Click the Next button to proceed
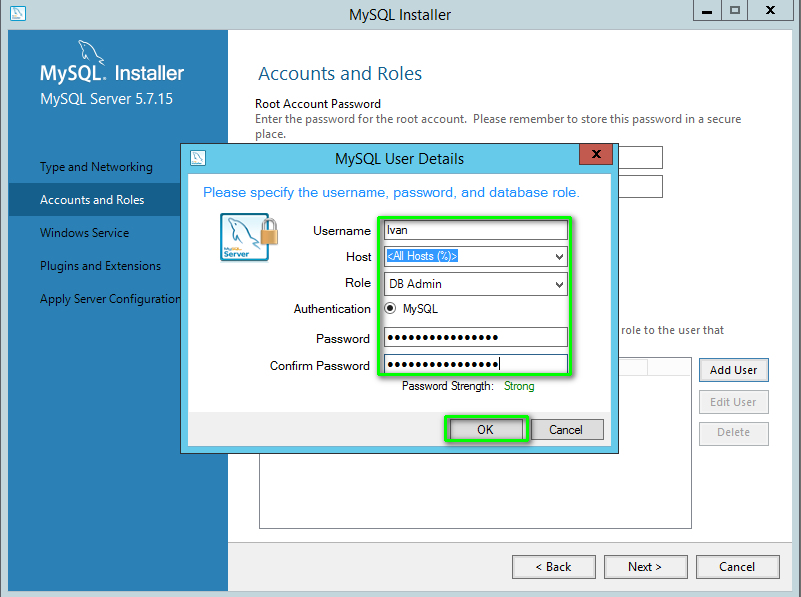801x597 pixels. [x=645, y=566]
